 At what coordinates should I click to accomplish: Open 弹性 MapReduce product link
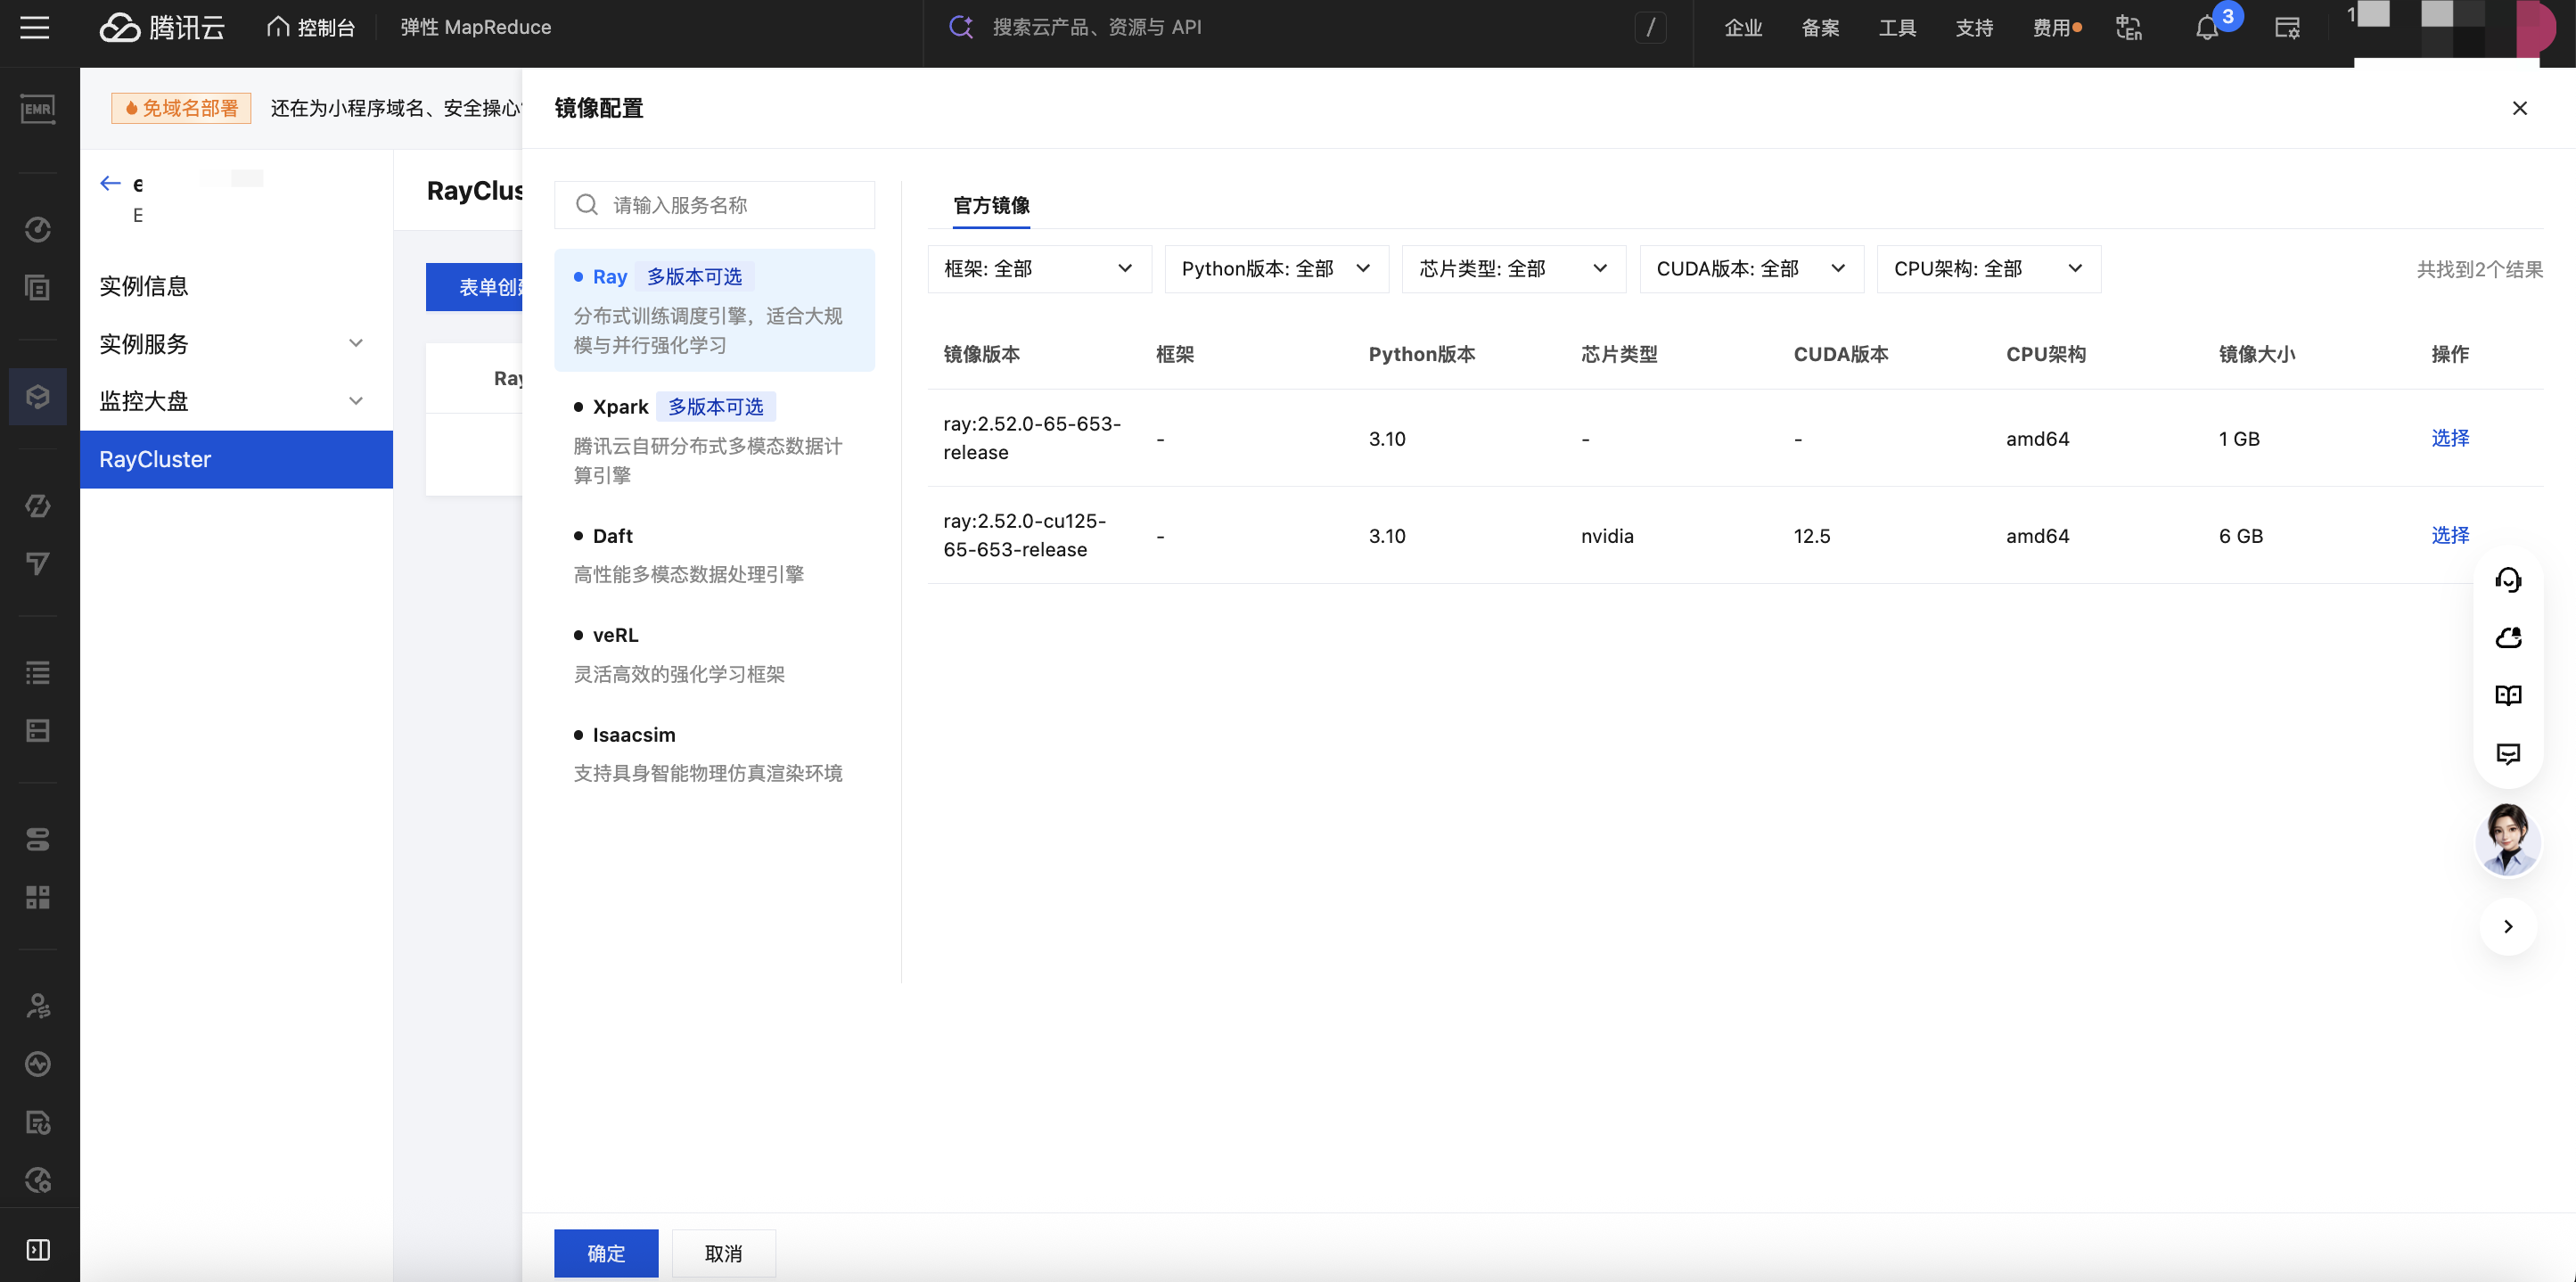tap(475, 27)
